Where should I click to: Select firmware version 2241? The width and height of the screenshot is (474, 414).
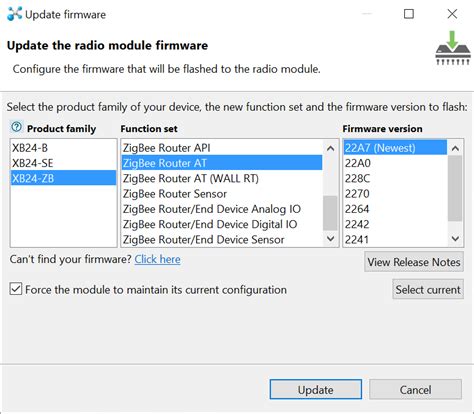395,239
